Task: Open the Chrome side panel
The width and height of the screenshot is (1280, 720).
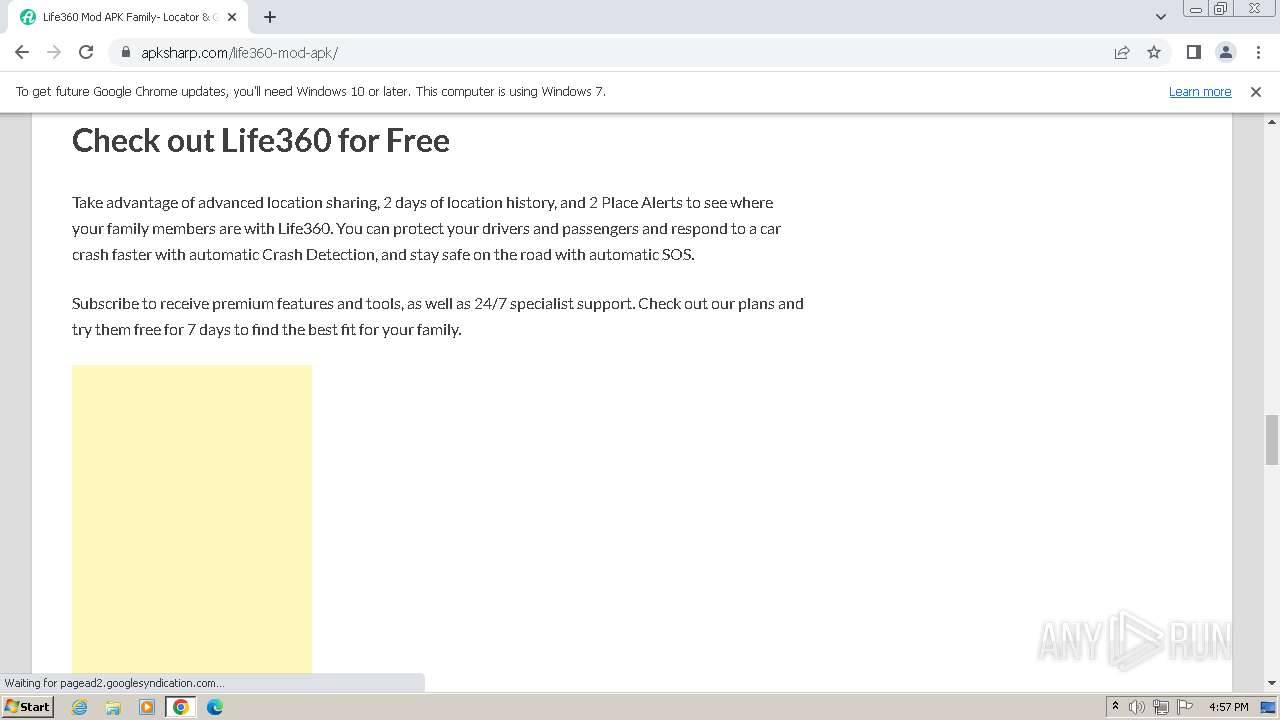Action: click(x=1194, y=52)
